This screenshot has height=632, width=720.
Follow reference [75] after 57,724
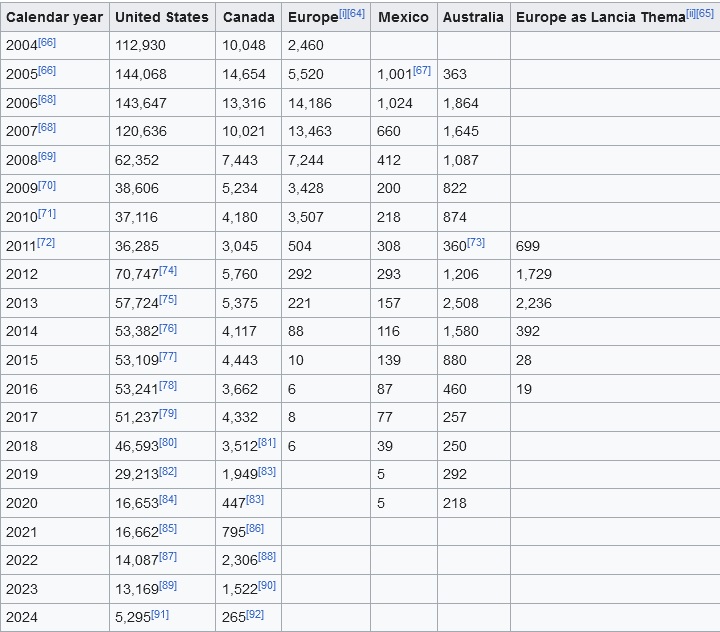pos(168,299)
